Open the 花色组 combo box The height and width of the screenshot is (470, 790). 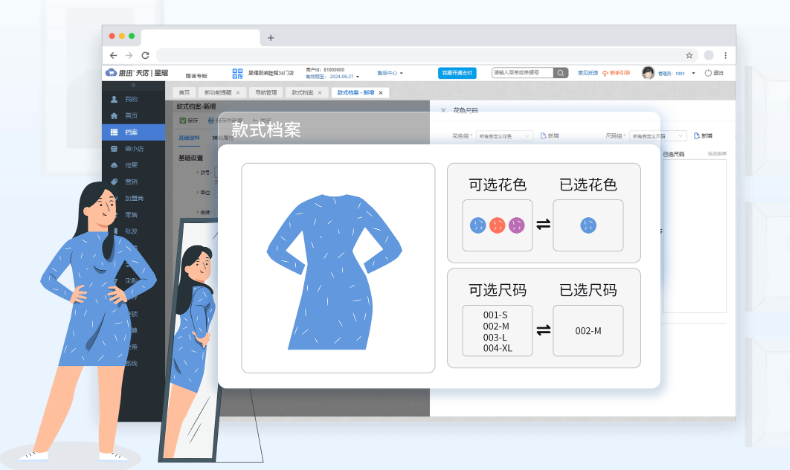[x=504, y=136]
